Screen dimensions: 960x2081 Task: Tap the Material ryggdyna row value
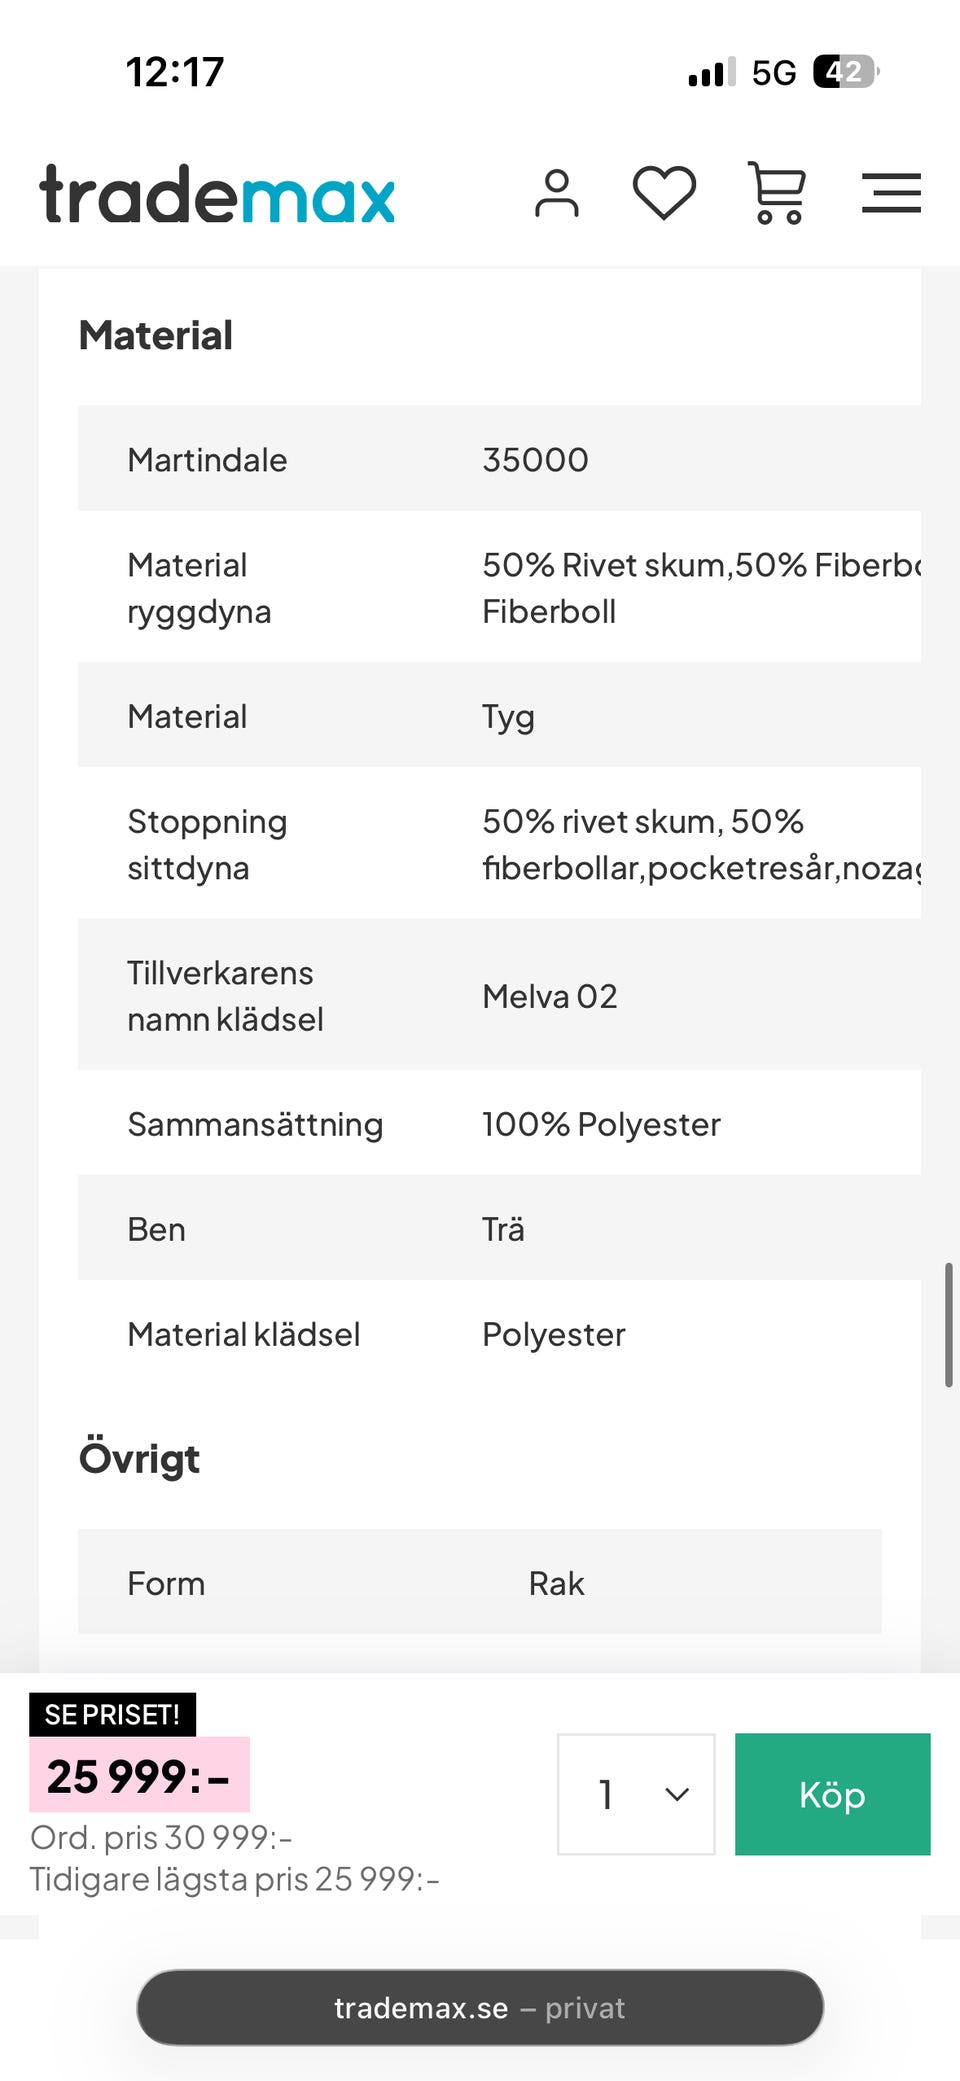pos(699,588)
